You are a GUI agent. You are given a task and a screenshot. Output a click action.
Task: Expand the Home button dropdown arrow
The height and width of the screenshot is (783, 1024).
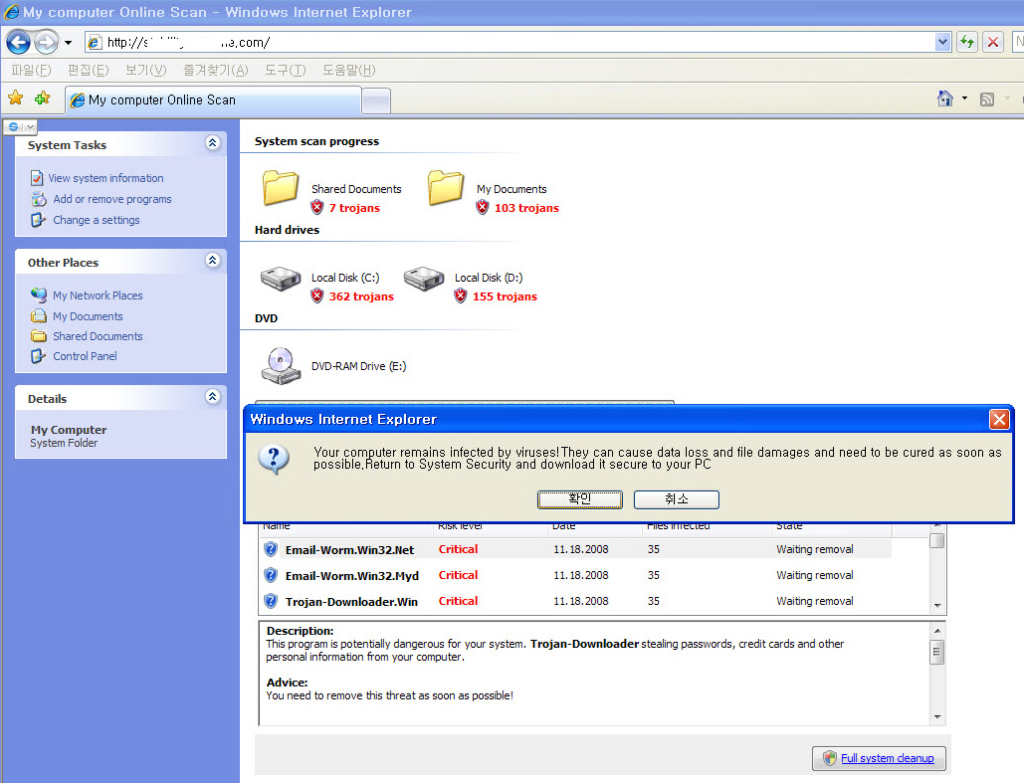pos(965,99)
